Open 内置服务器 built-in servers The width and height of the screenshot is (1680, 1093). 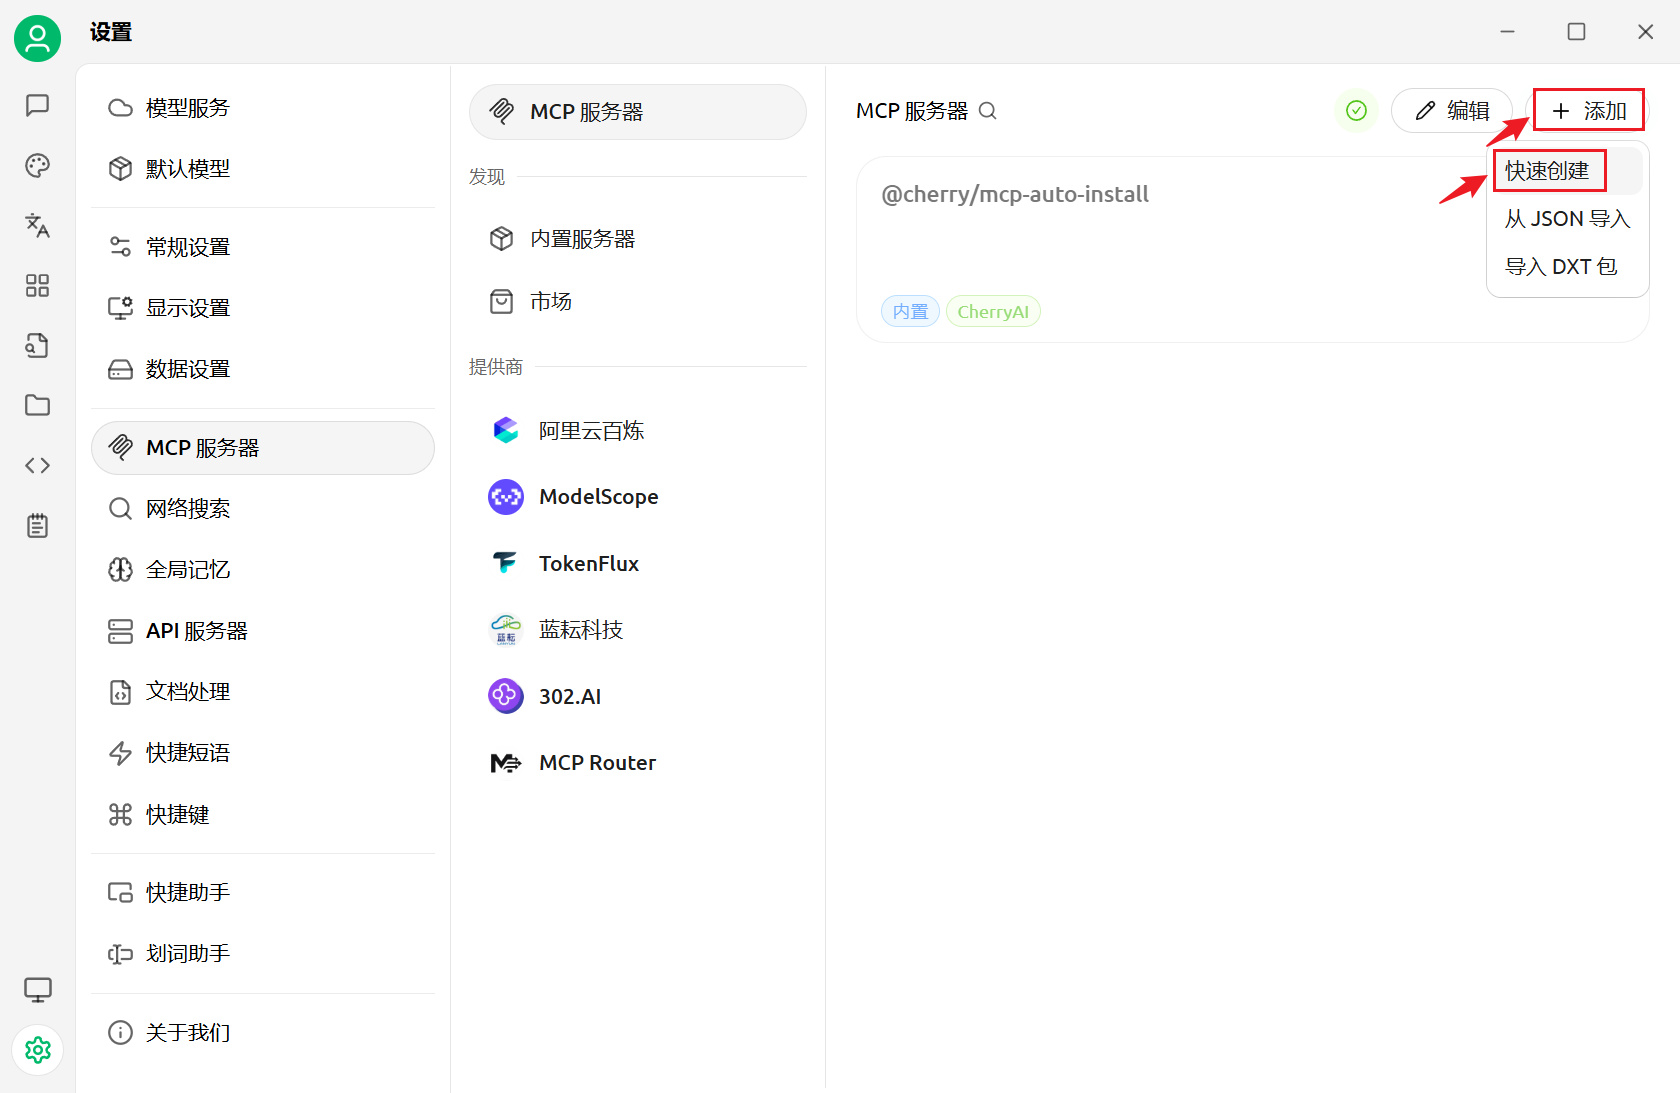638,239
